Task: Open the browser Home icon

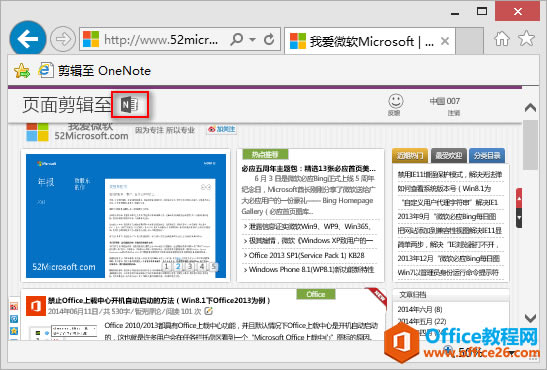Action: (x=502, y=38)
